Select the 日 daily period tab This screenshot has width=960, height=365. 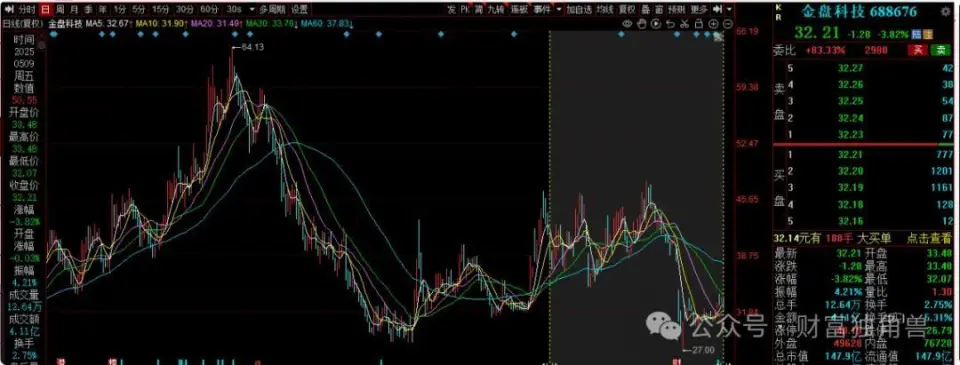coord(45,9)
